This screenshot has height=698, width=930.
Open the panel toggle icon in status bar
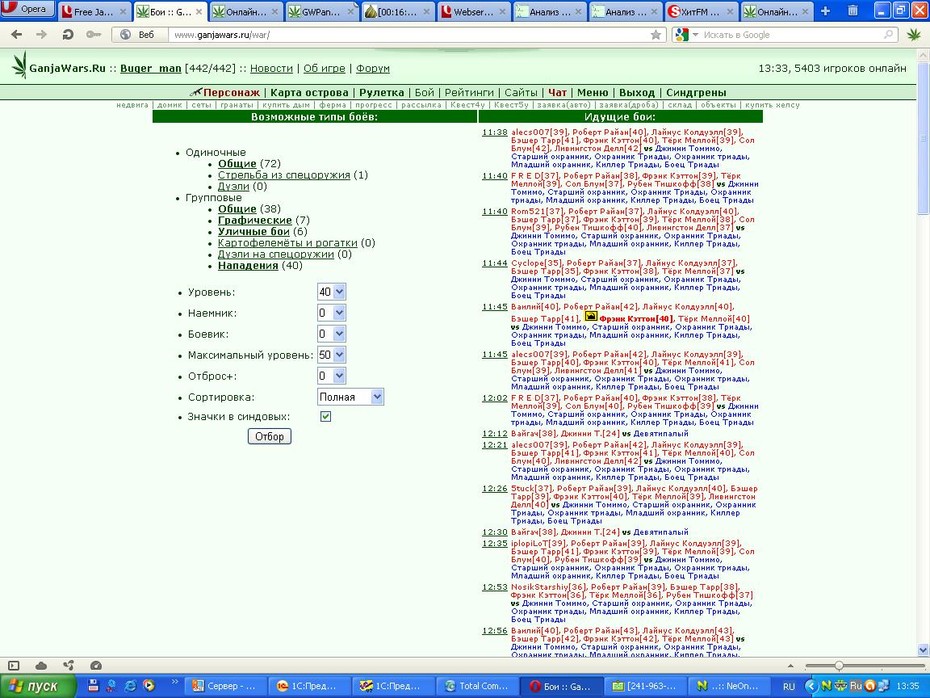tap(14, 665)
